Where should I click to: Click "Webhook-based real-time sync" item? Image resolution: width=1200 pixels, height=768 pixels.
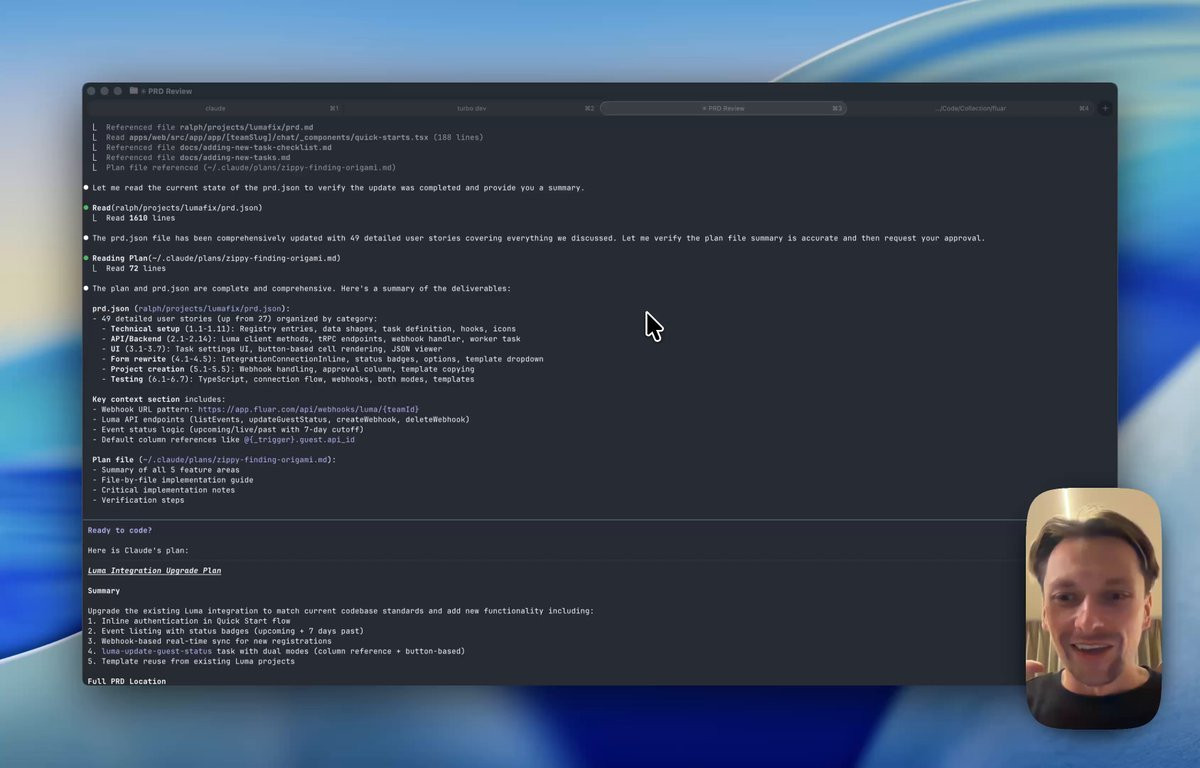coord(209,641)
